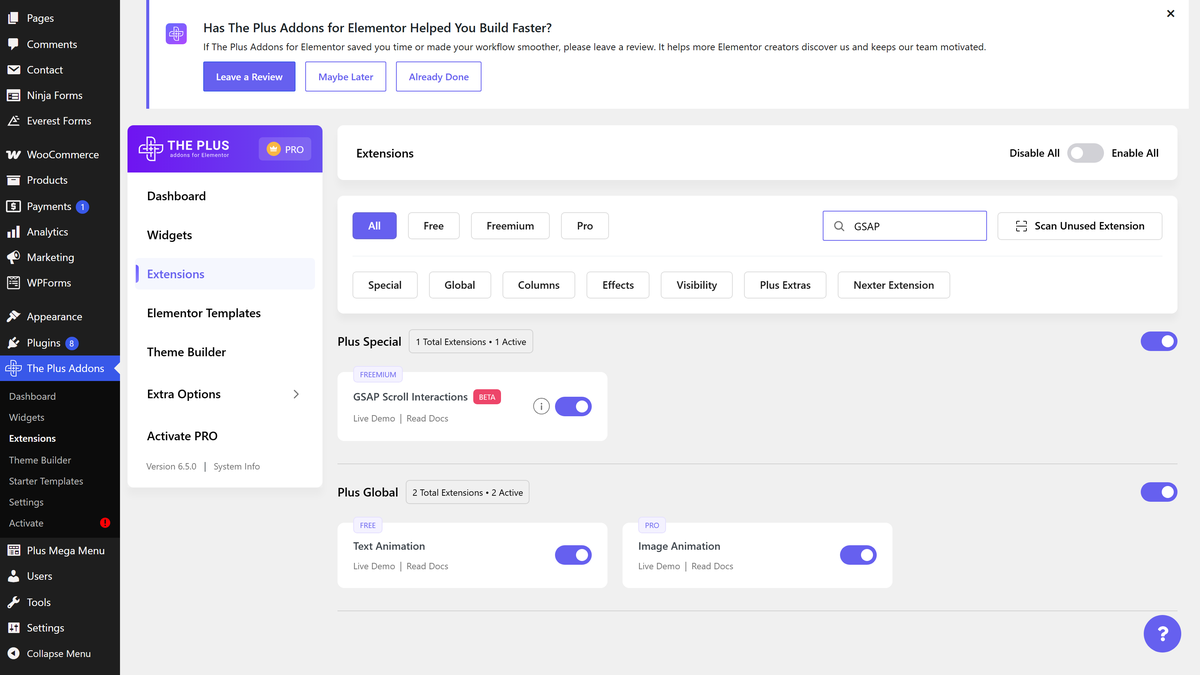Viewport: 1200px width, 675px height.
Task: Open Read Docs for GSAP Scroll Interactions
Action: click(427, 419)
